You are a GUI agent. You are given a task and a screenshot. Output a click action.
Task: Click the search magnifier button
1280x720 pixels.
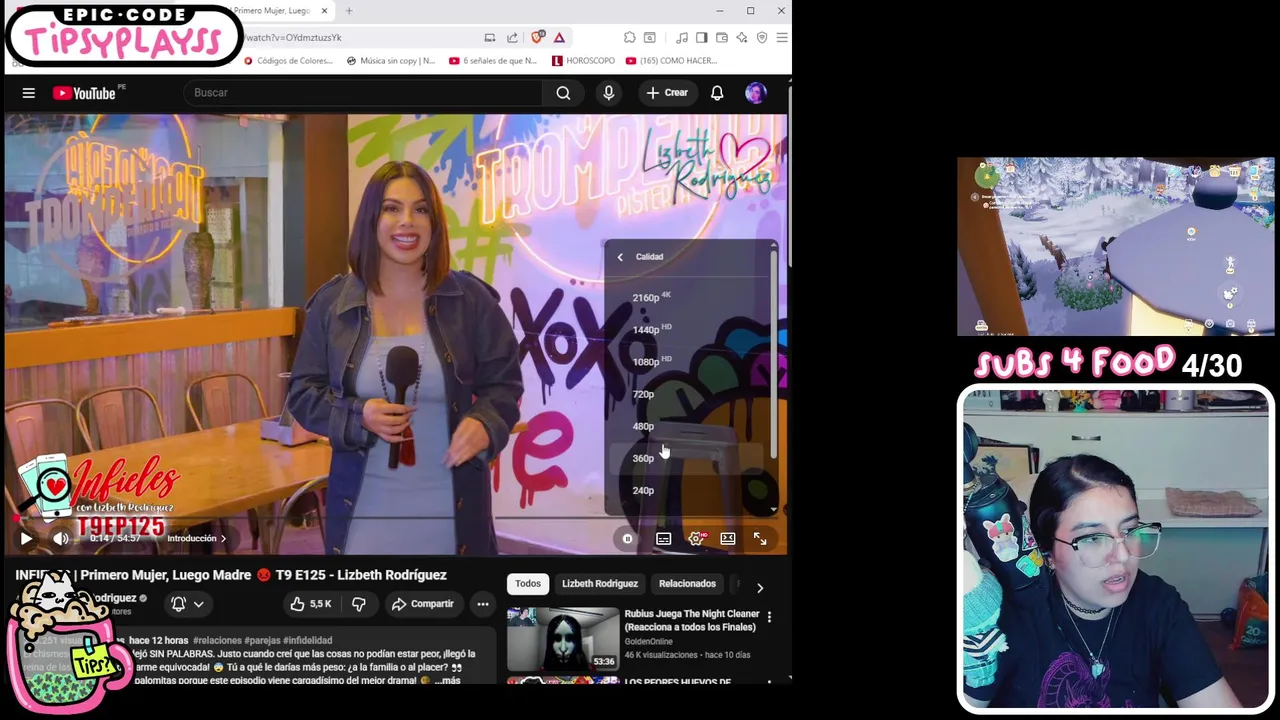563,93
